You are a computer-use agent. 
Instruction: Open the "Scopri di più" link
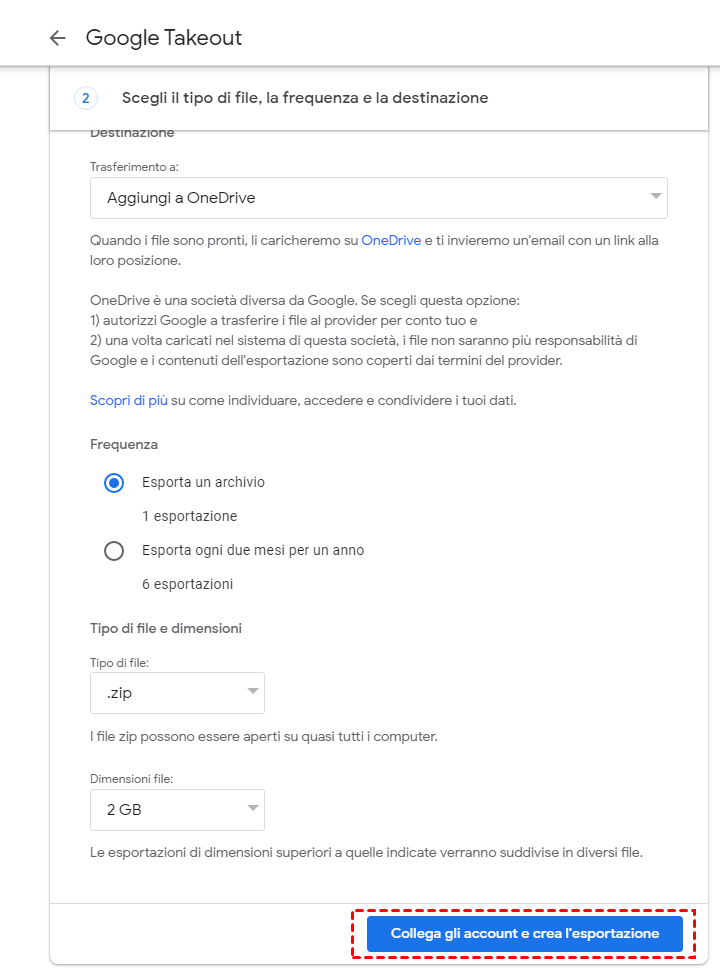128,400
